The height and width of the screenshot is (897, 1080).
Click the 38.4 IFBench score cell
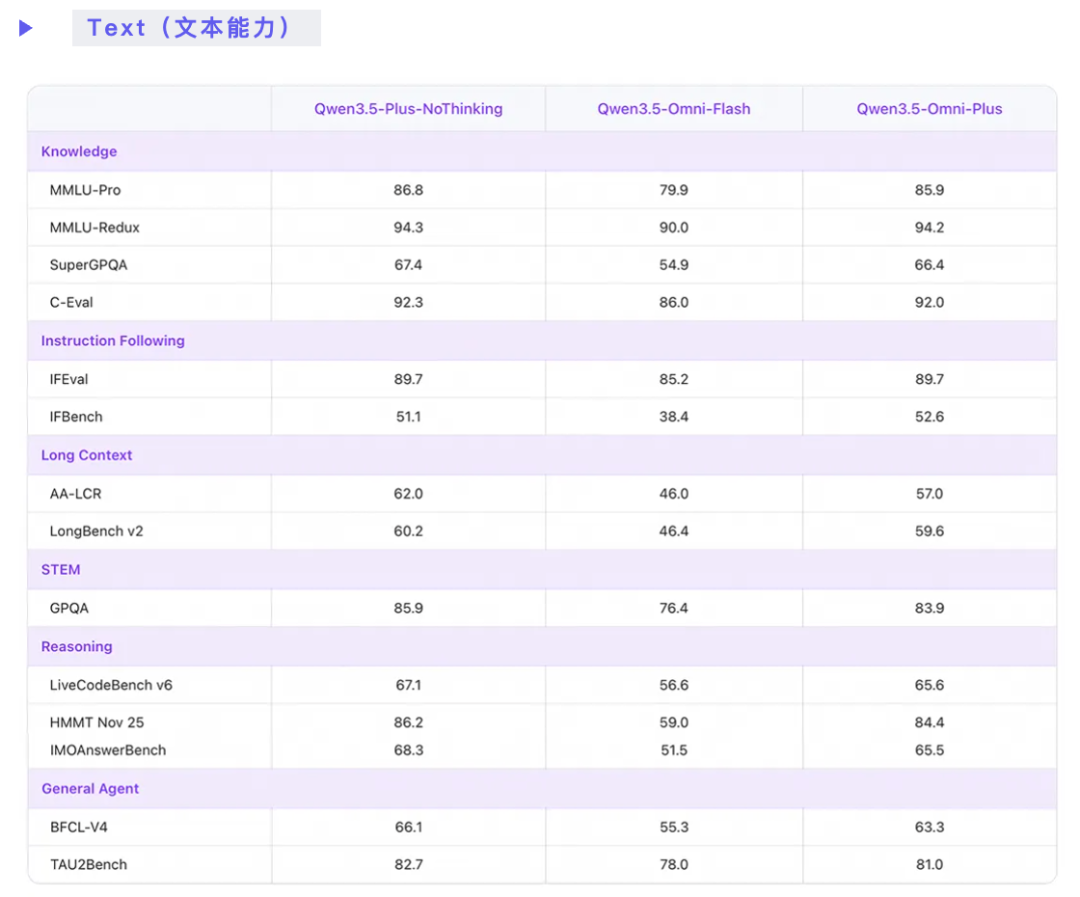[674, 417]
